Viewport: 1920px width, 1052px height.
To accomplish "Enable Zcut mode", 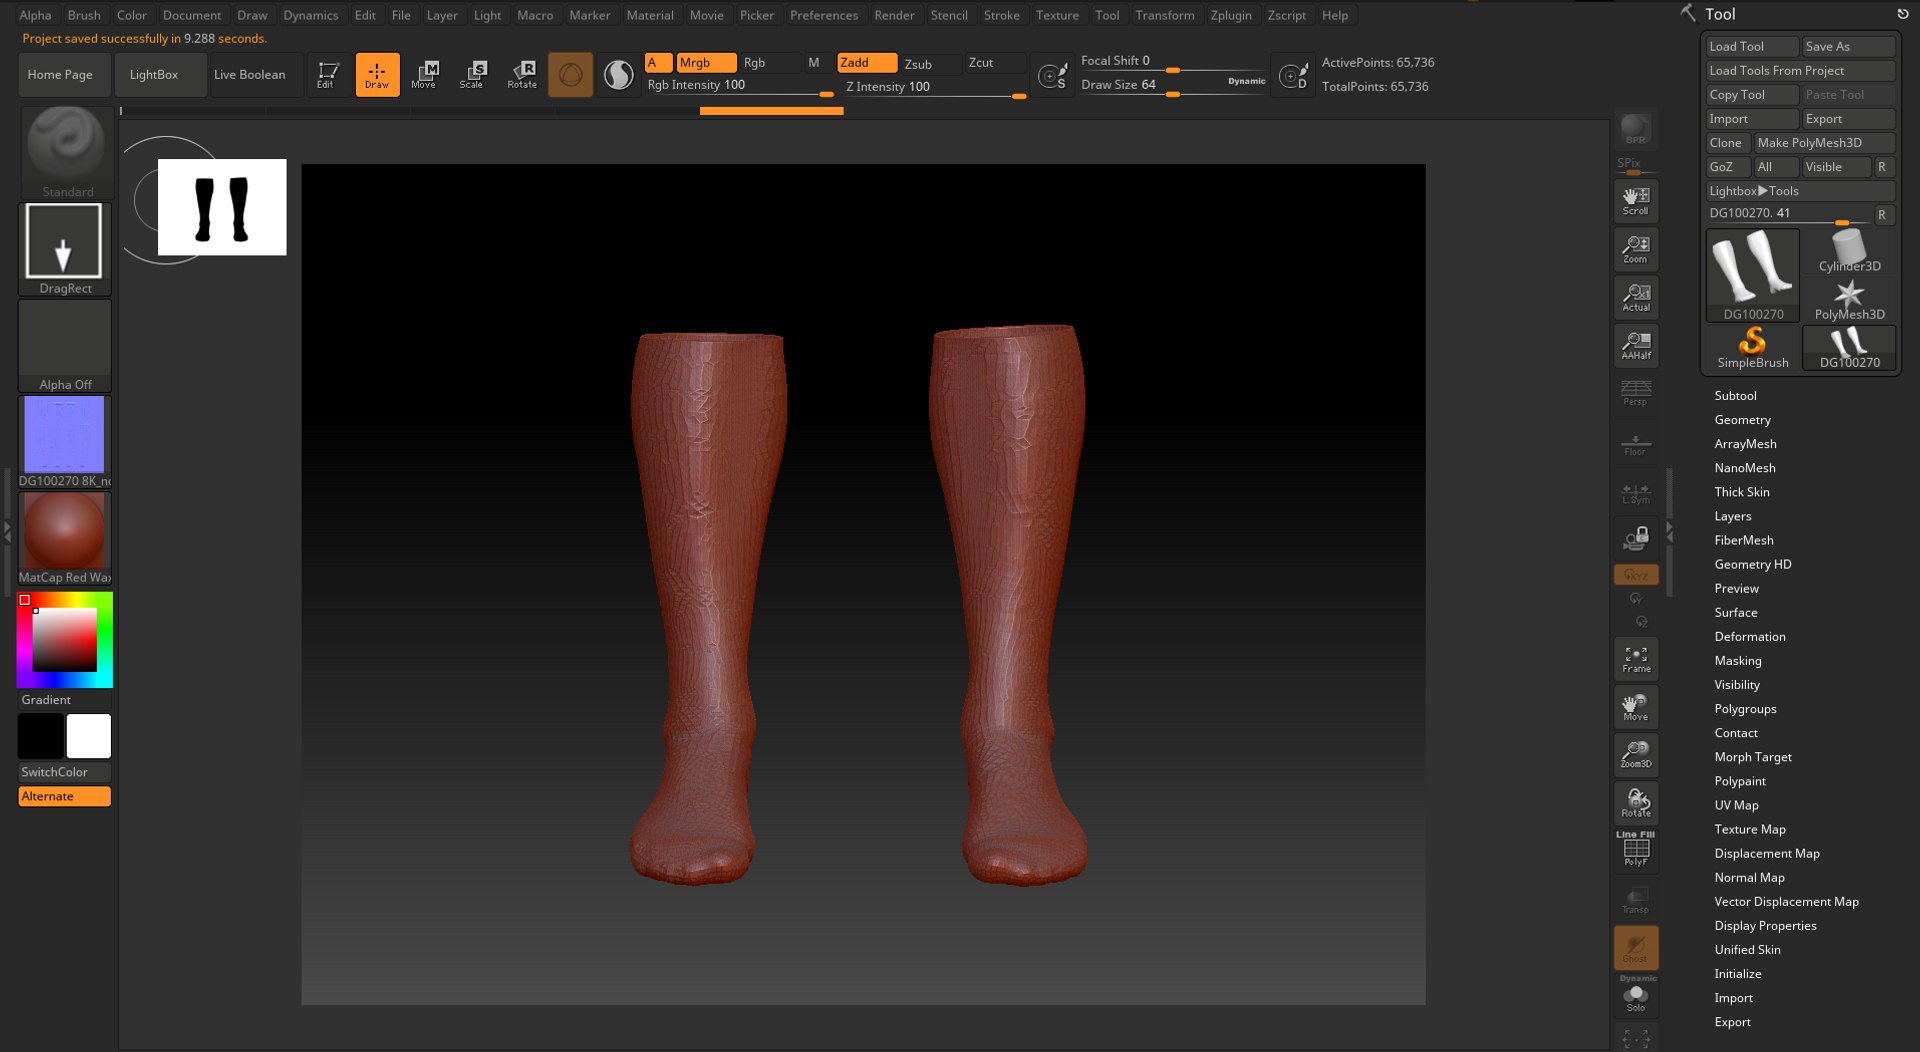I will pyautogui.click(x=995, y=63).
